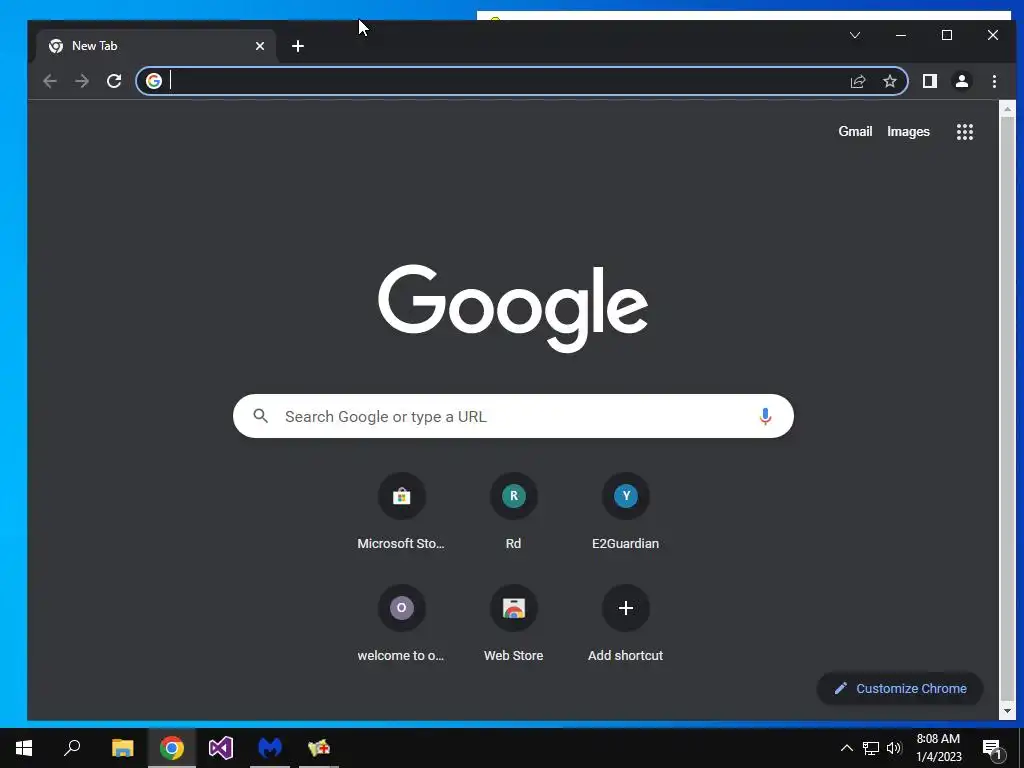Screen dimensions: 1024x768
Task: Open the clock showing 8:08 AM
Action: [938, 748]
